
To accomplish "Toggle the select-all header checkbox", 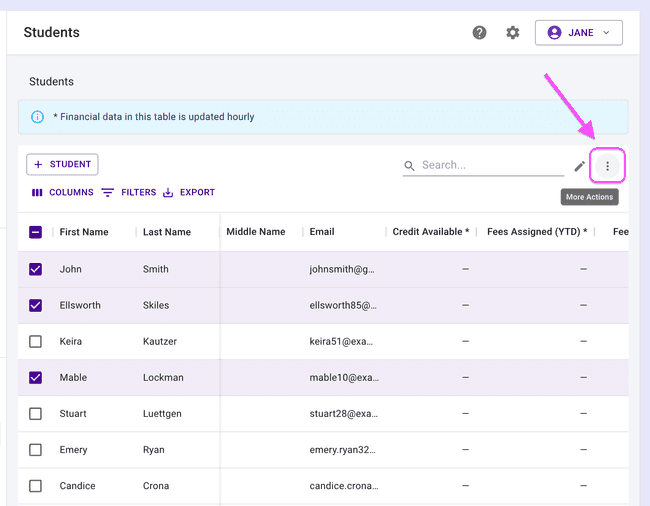I will tap(36, 232).
